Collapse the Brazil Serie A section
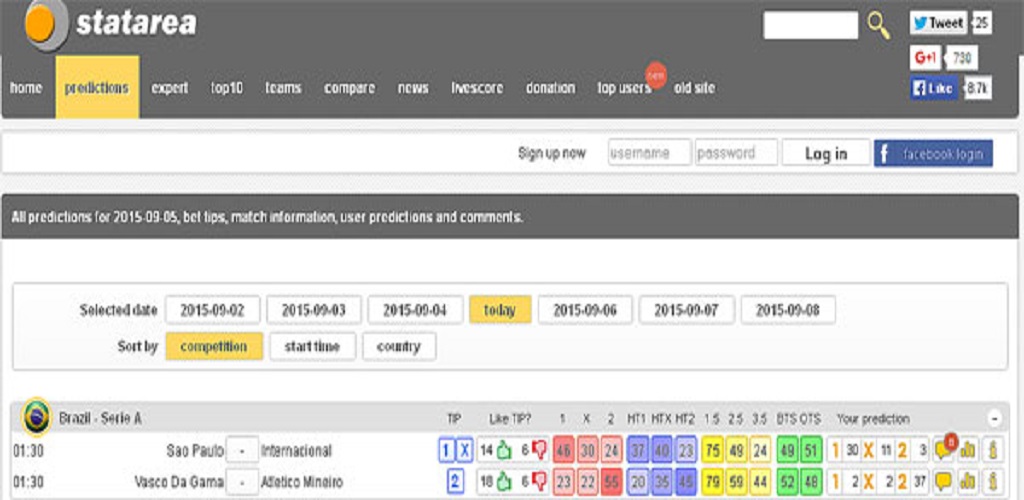This screenshot has width=1024, height=500. click(994, 418)
